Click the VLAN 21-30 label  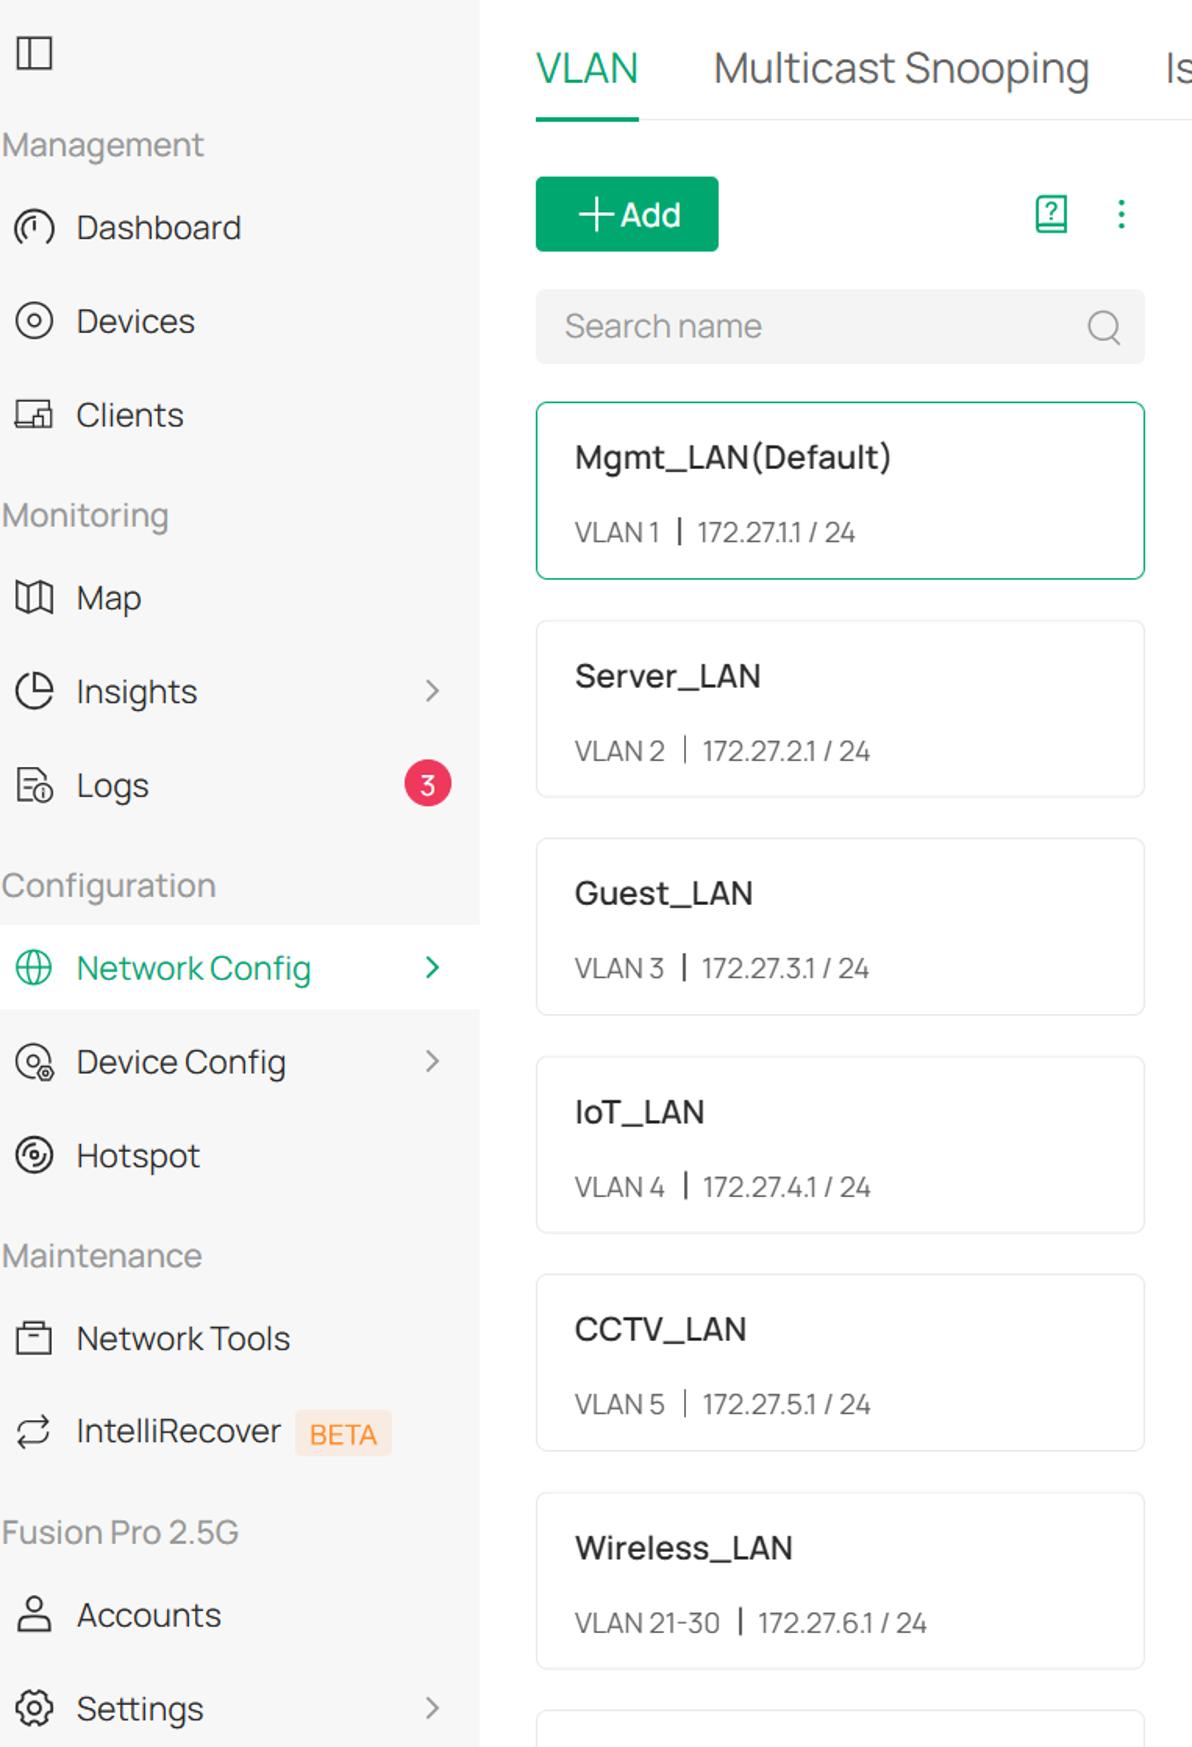[x=647, y=1623]
